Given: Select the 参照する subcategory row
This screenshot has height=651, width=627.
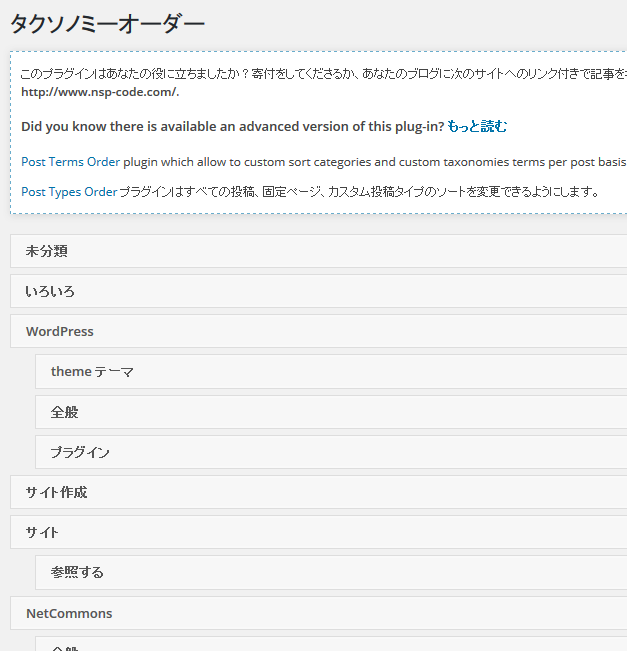Looking at the screenshot, I should [330, 573].
